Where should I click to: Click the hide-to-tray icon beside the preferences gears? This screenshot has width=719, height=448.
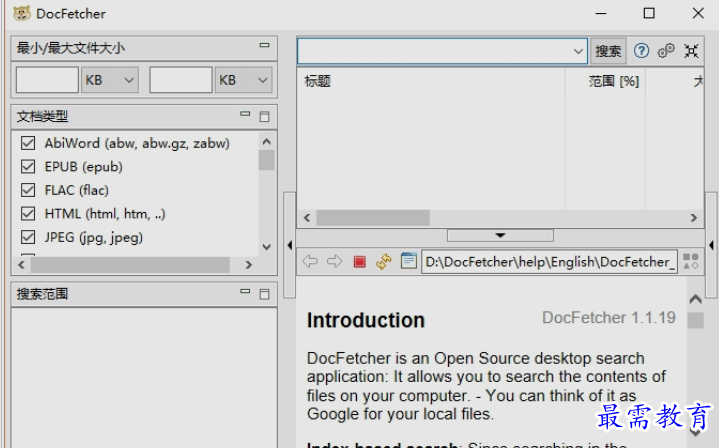(691, 50)
